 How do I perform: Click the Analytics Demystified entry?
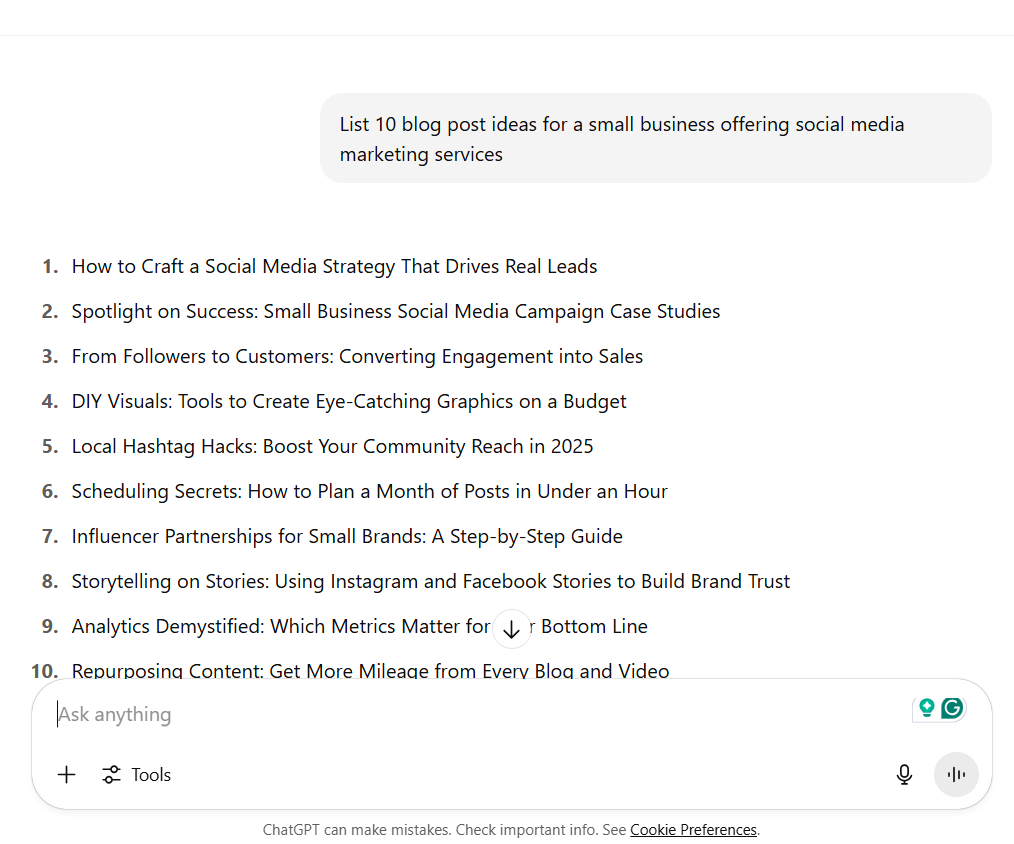click(x=359, y=626)
